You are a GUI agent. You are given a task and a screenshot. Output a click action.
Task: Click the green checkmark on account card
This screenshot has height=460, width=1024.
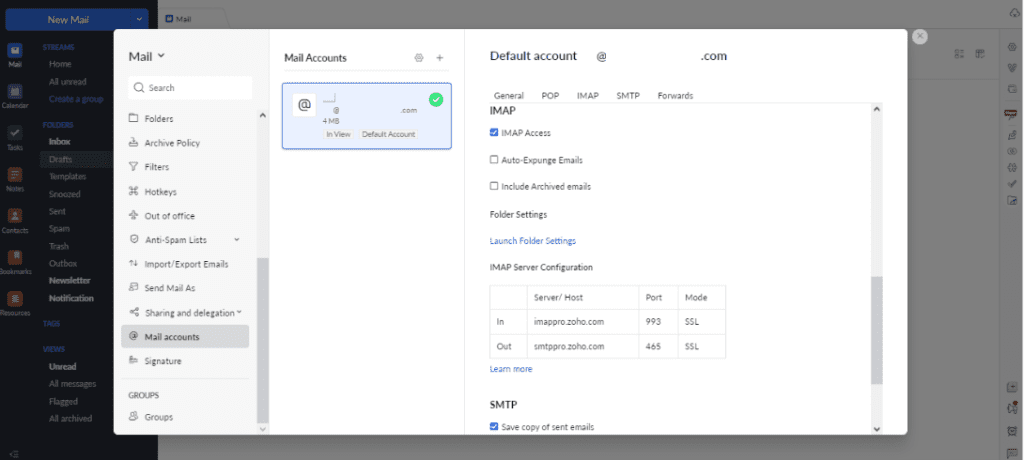click(436, 100)
